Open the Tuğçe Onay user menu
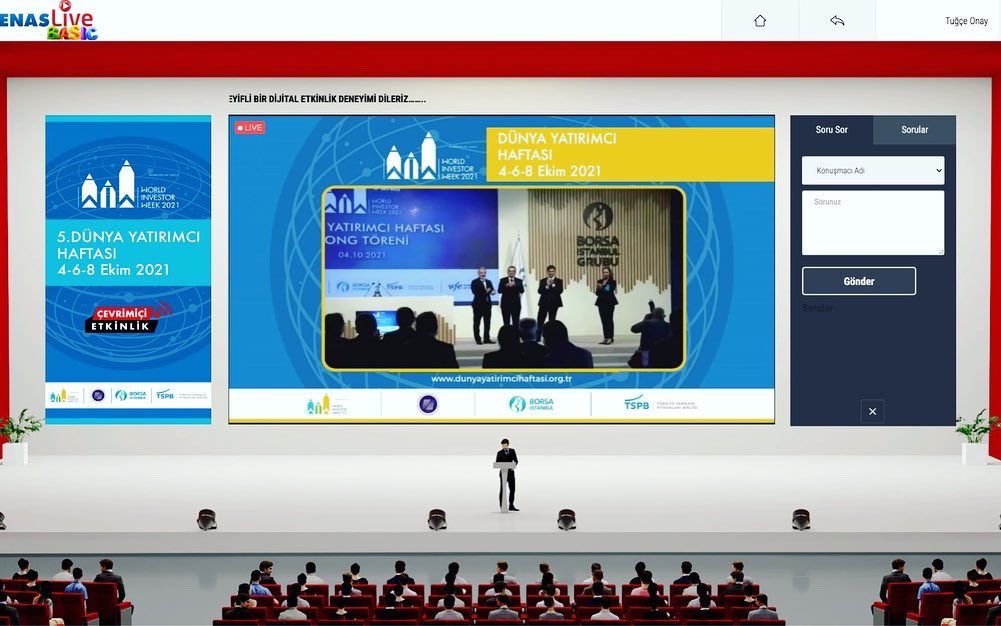 pos(966,21)
